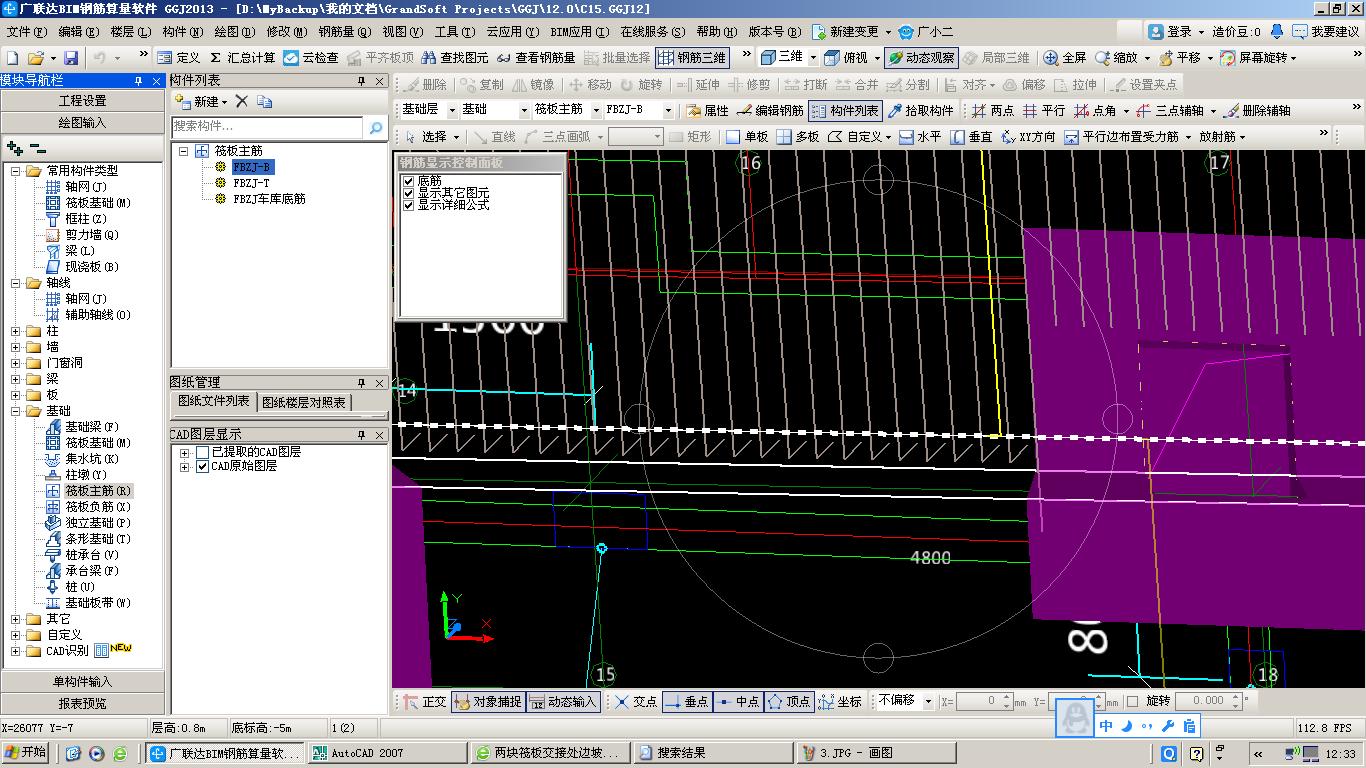Toggle 动态输入 dynamic input
1366x768 pixels.
pyautogui.click(x=563, y=701)
